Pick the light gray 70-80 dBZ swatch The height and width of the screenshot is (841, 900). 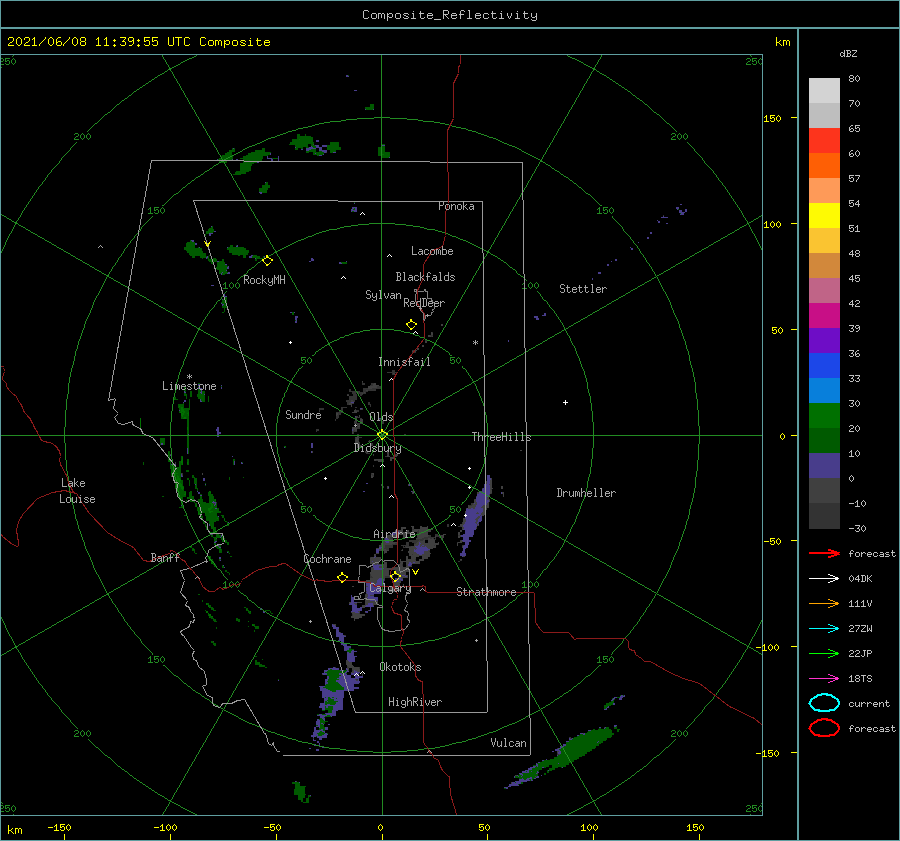pyautogui.click(x=824, y=91)
